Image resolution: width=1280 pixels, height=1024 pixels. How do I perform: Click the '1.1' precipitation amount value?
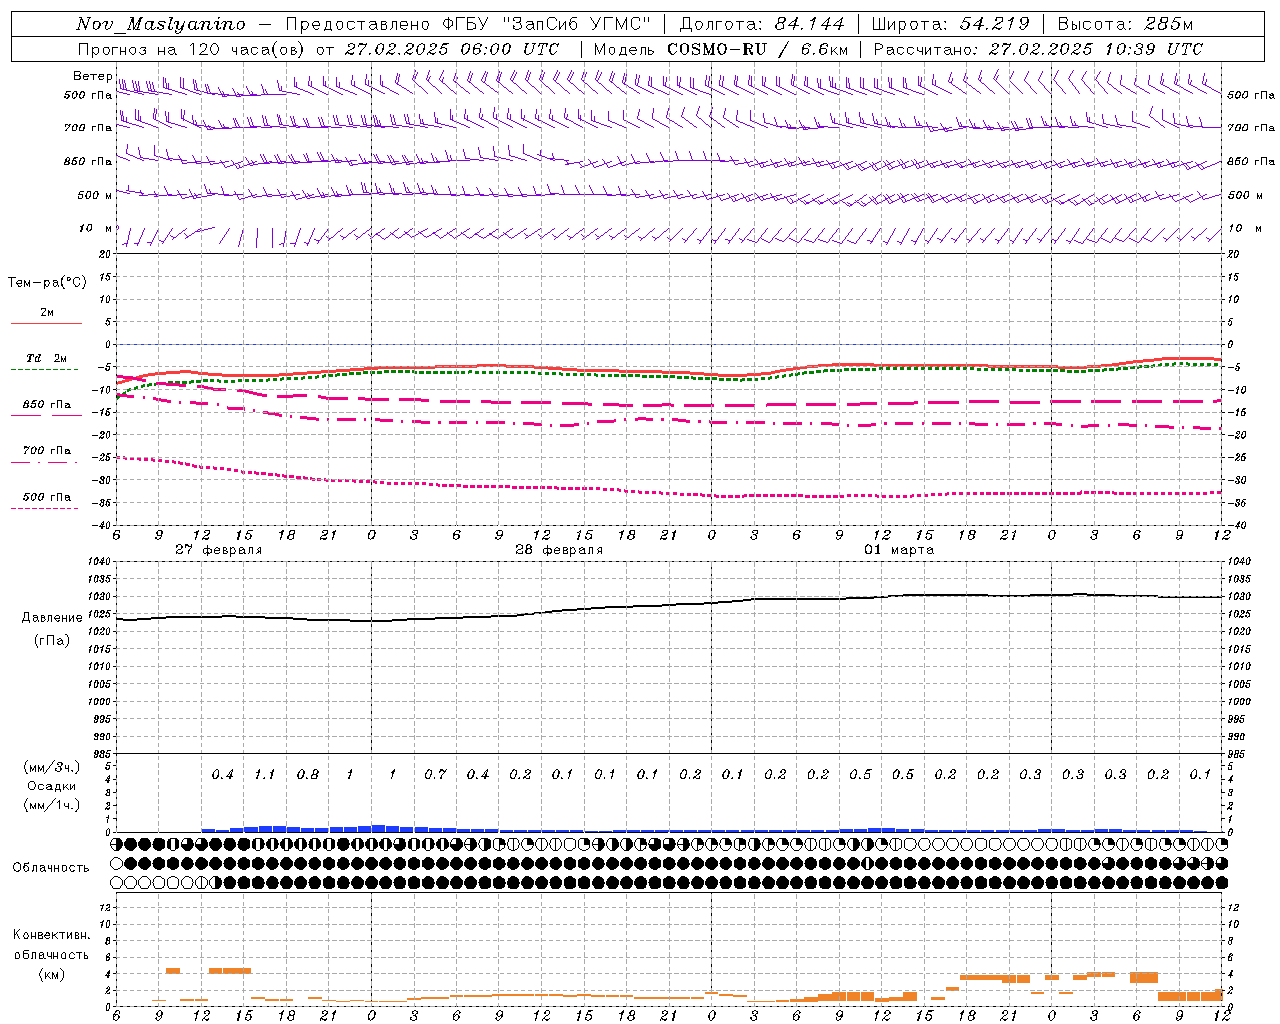tap(265, 774)
